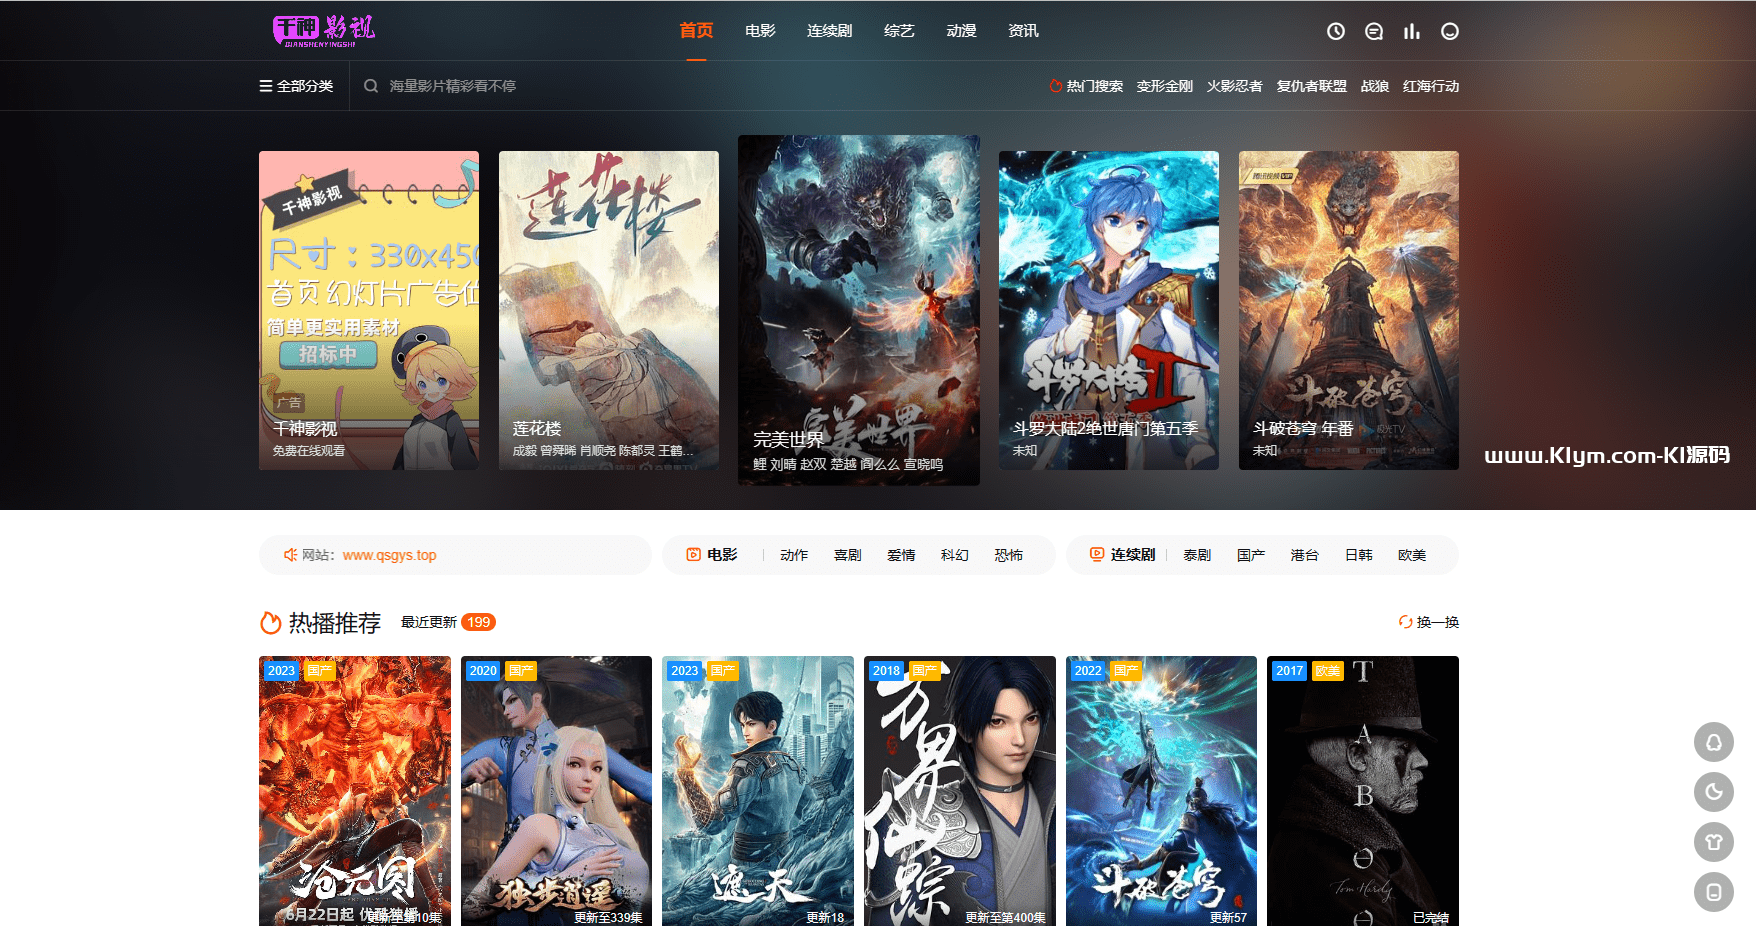
Task: Filter movies by 喜剧
Action: [x=848, y=555]
